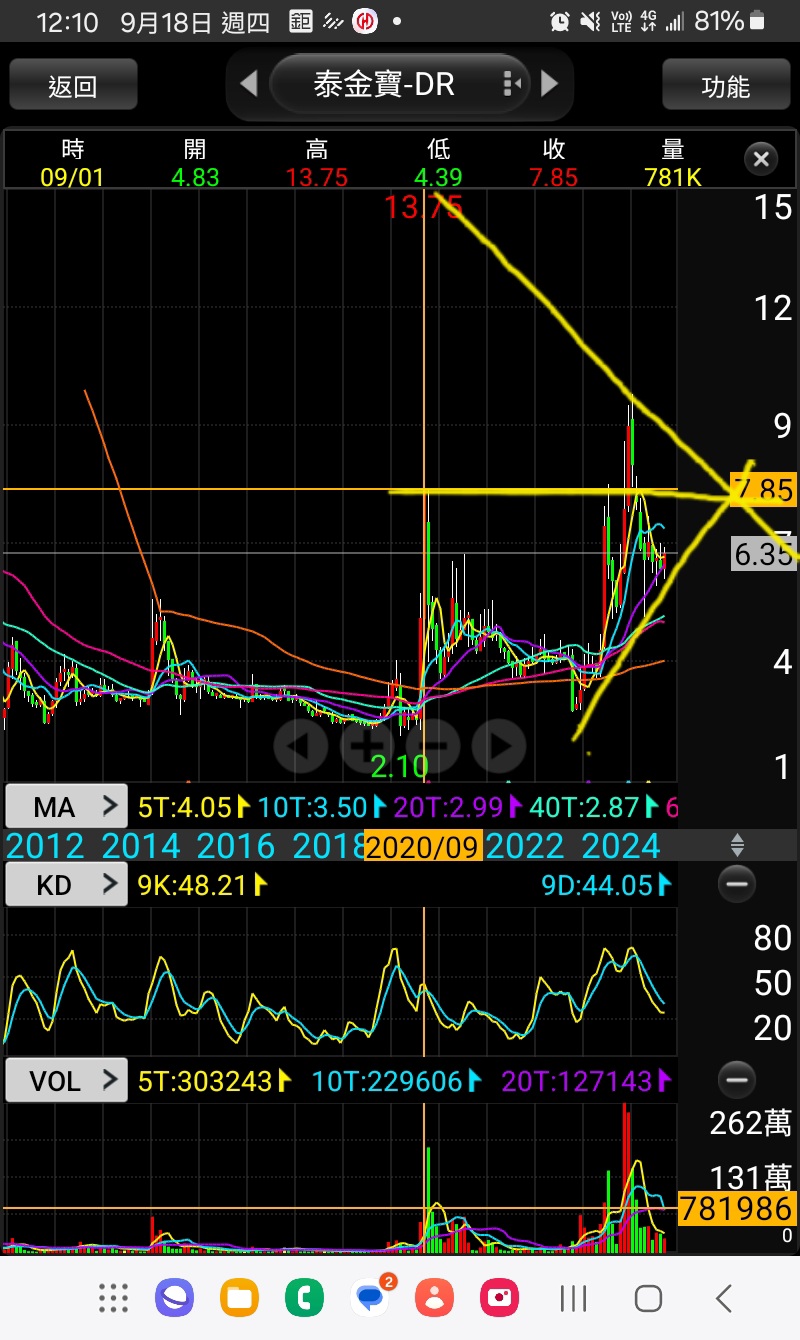Open Samsung Messages app with badge
This screenshot has width=800, height=1340.
(371, 1298)
